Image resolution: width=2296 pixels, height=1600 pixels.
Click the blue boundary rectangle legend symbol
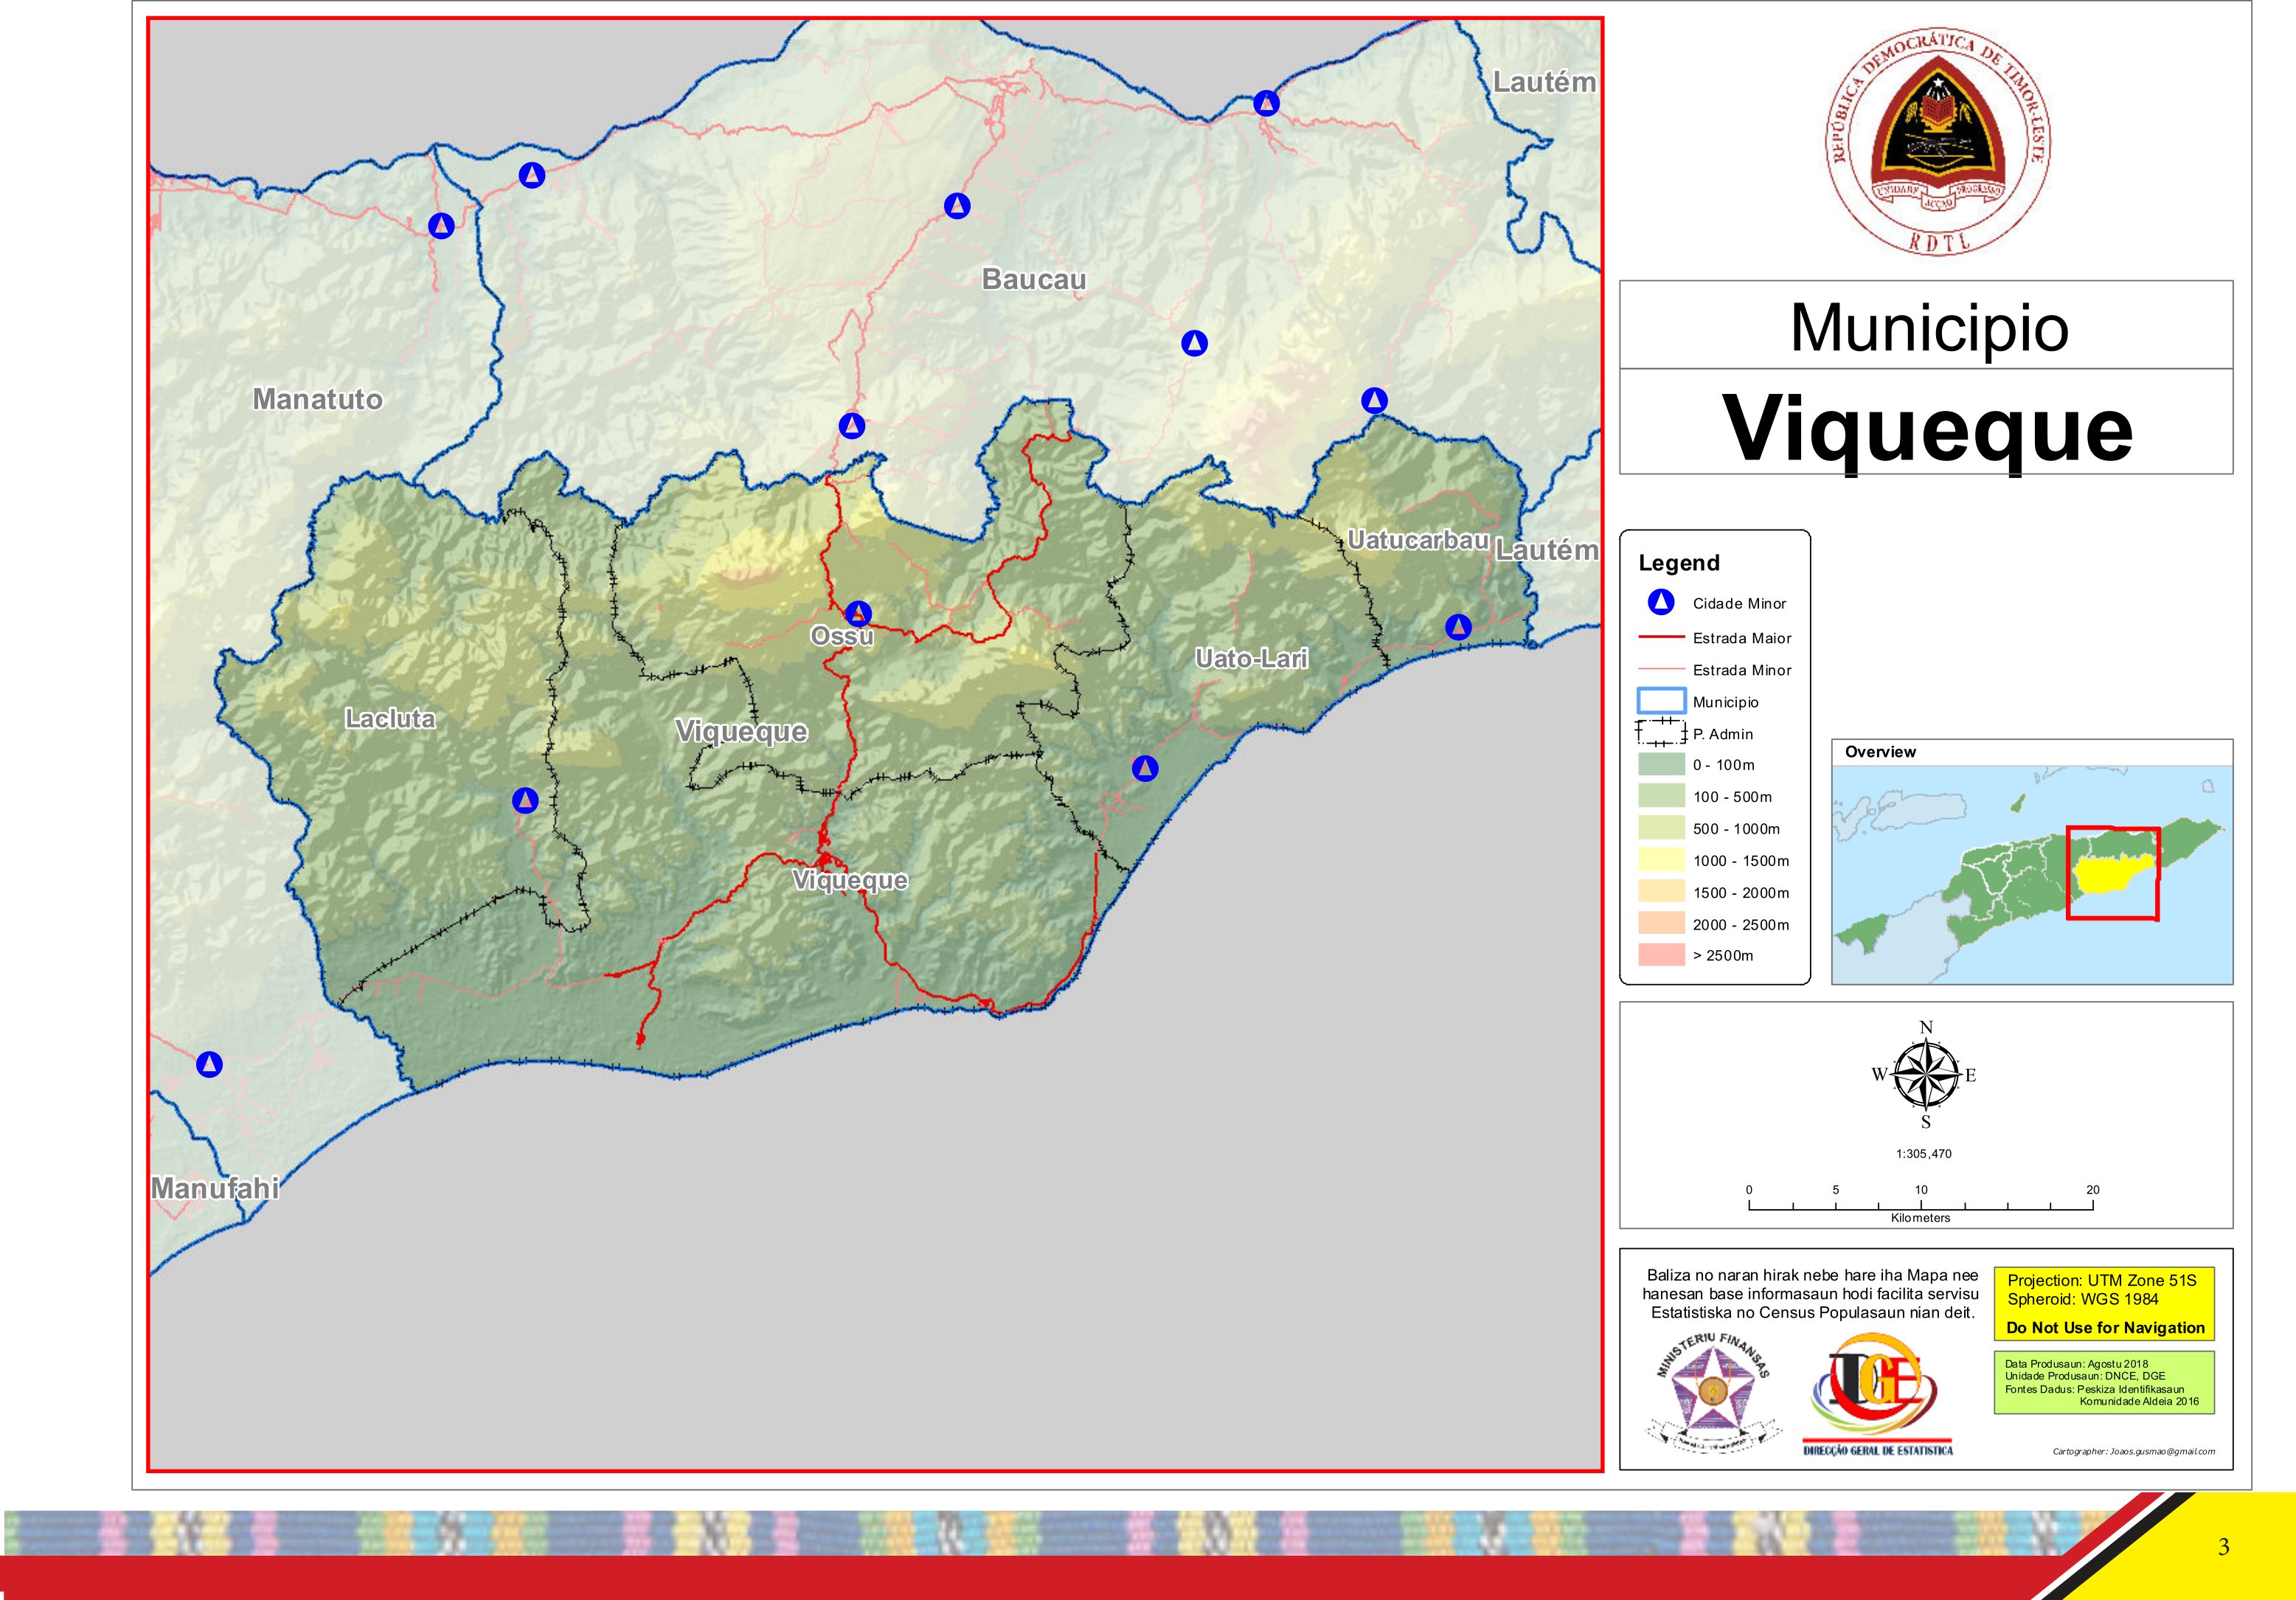(1661, 701)
